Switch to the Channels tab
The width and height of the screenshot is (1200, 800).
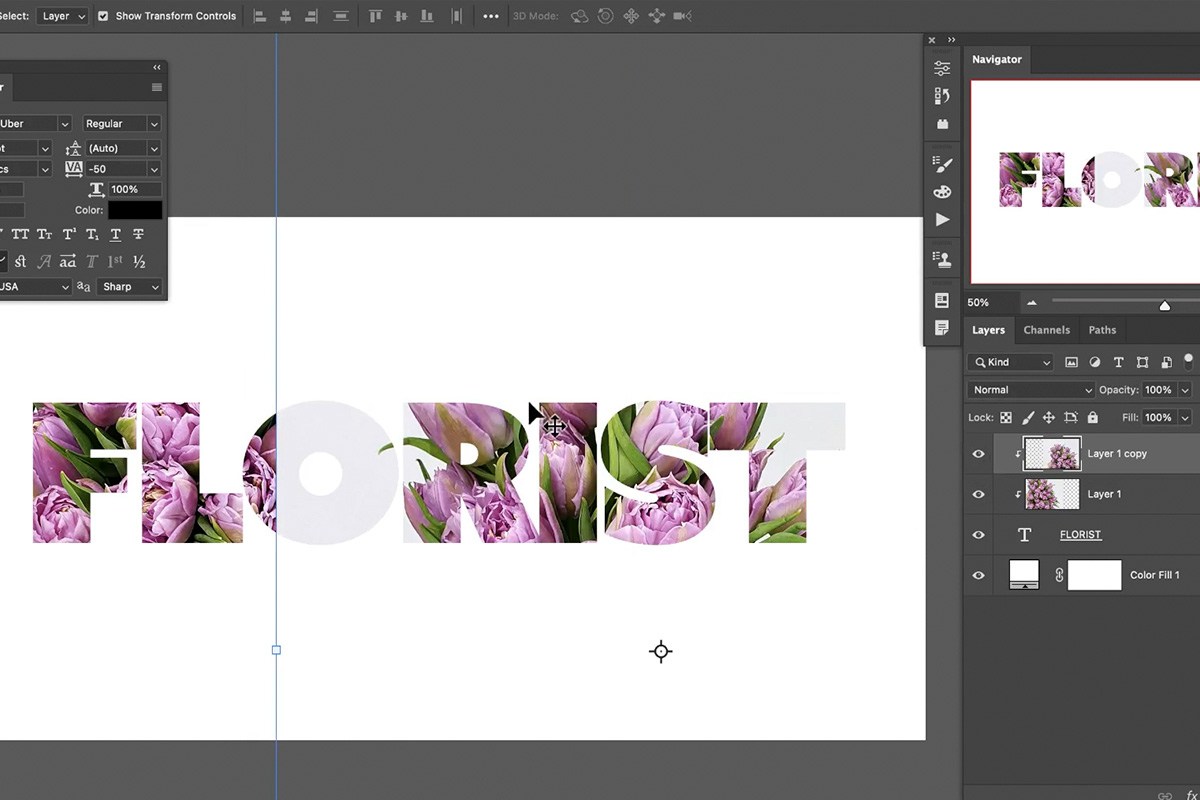coord(1047,330)
